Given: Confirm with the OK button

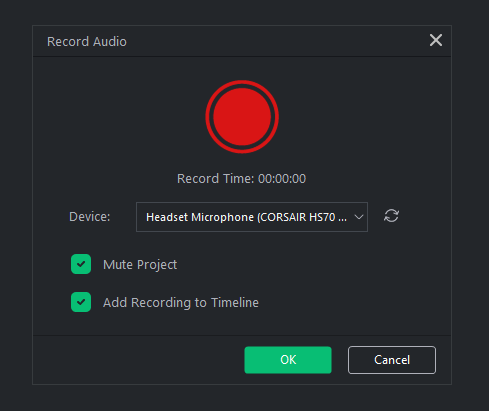Looking at the screenshot, I should point(288,360).
